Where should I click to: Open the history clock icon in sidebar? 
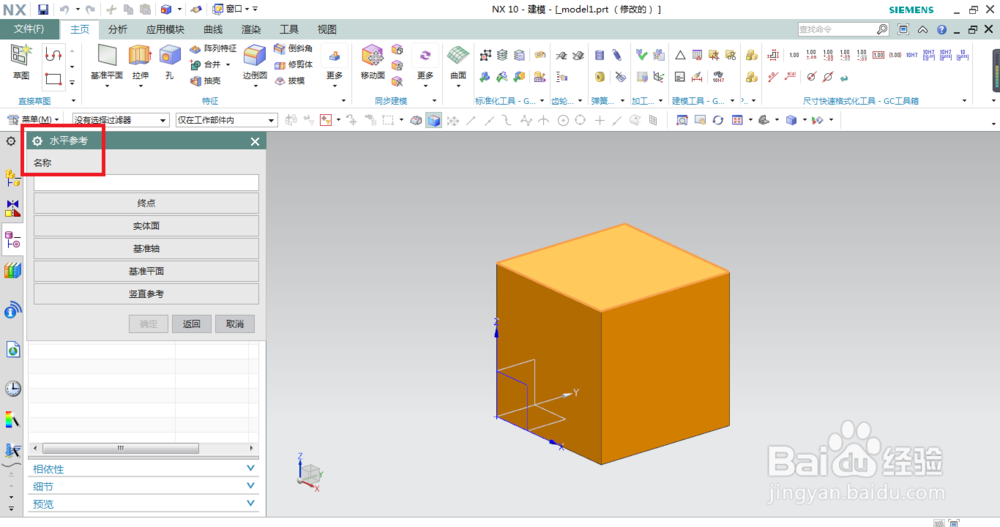(13, 389)
